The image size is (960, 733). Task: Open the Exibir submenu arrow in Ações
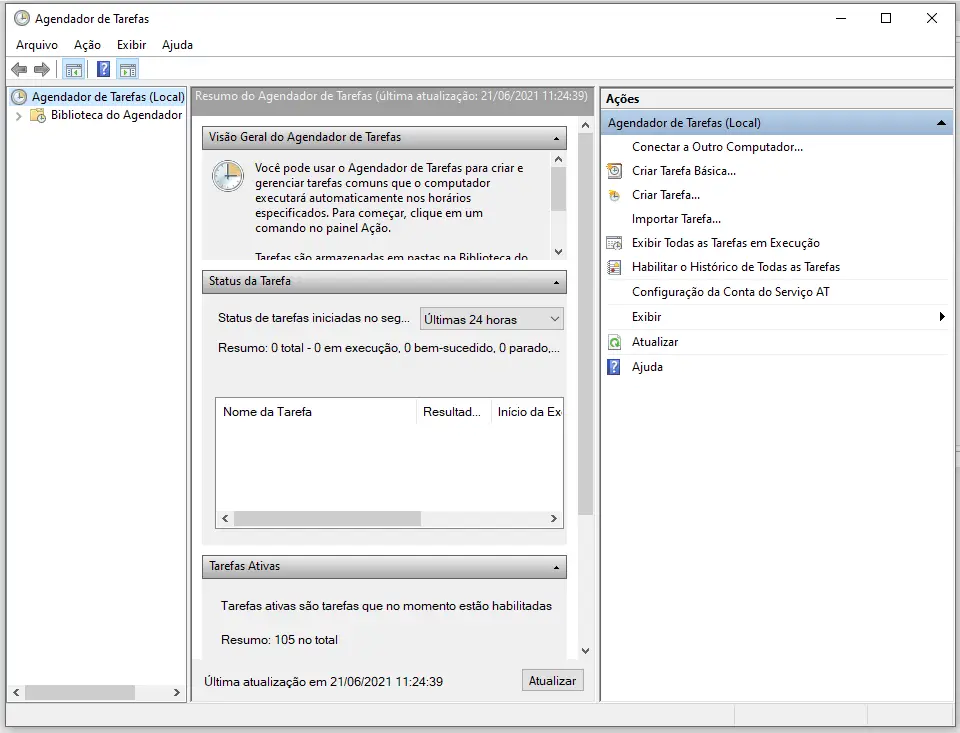pos(941,317)
